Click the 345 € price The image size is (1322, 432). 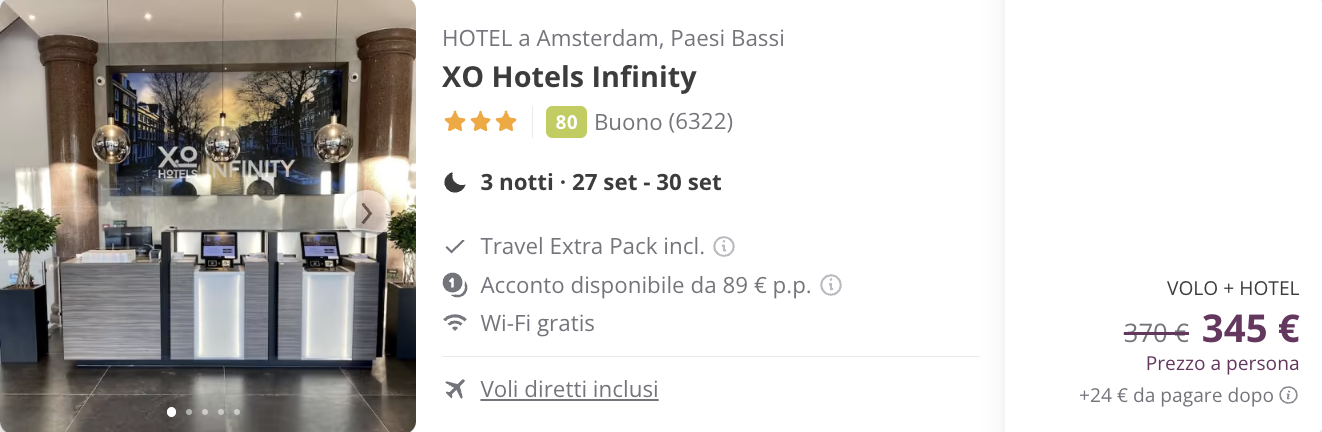[1250, 328]
